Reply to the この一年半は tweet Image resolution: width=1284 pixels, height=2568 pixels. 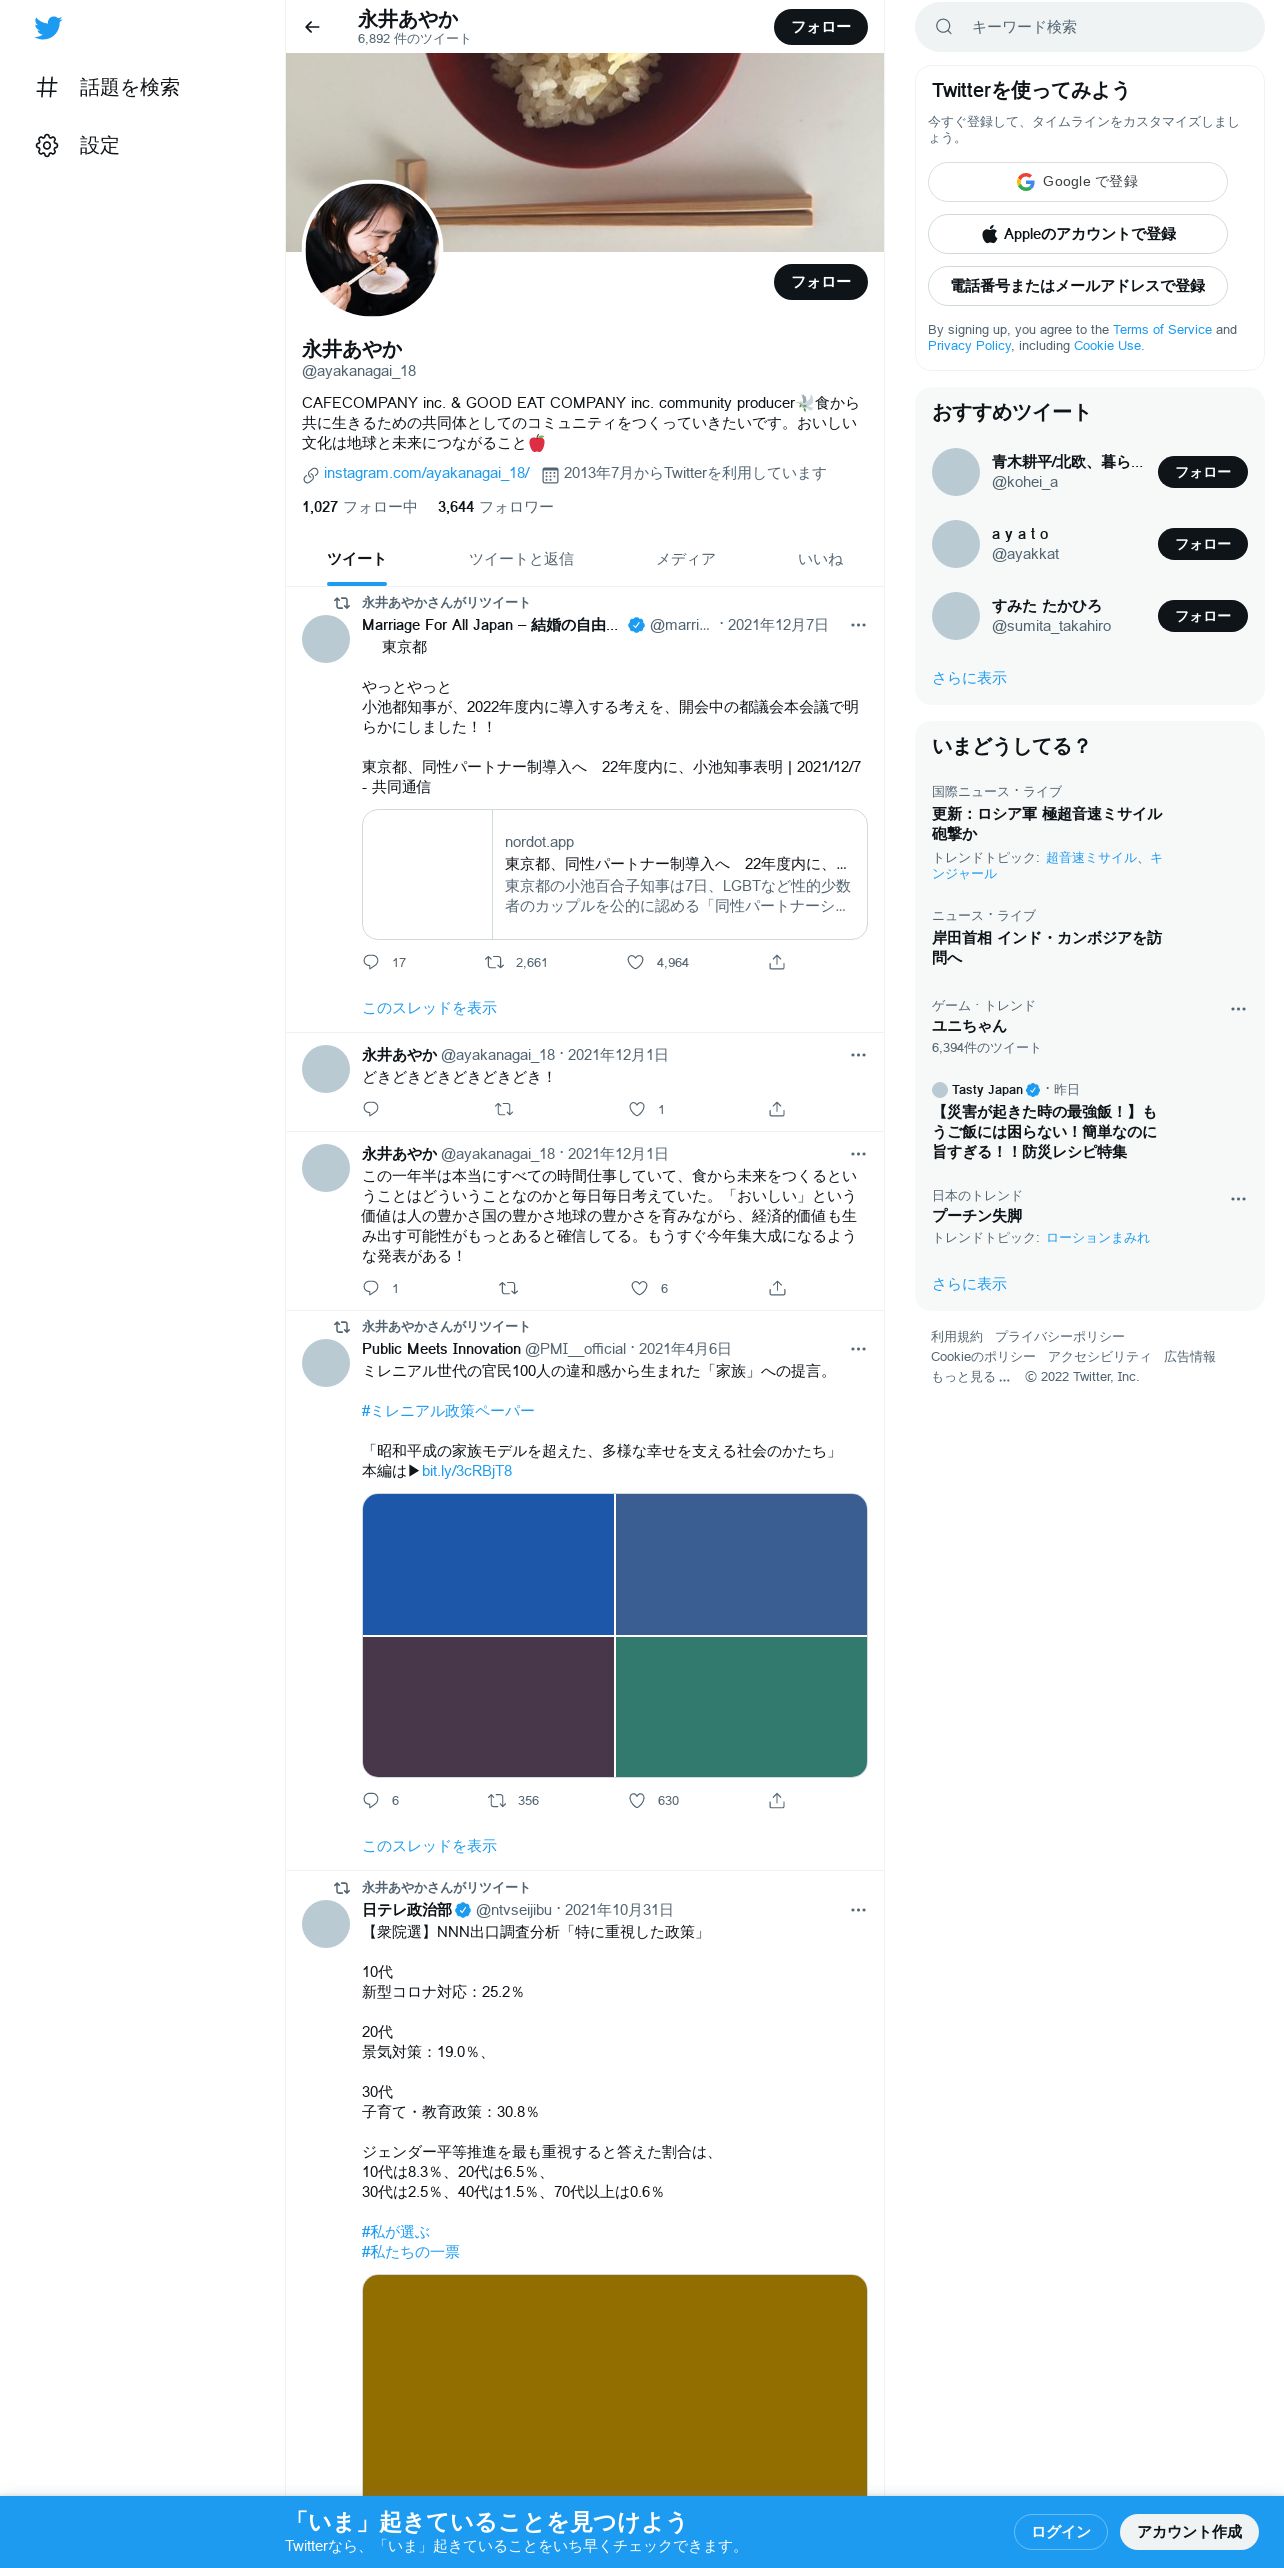click(371, 1288)
